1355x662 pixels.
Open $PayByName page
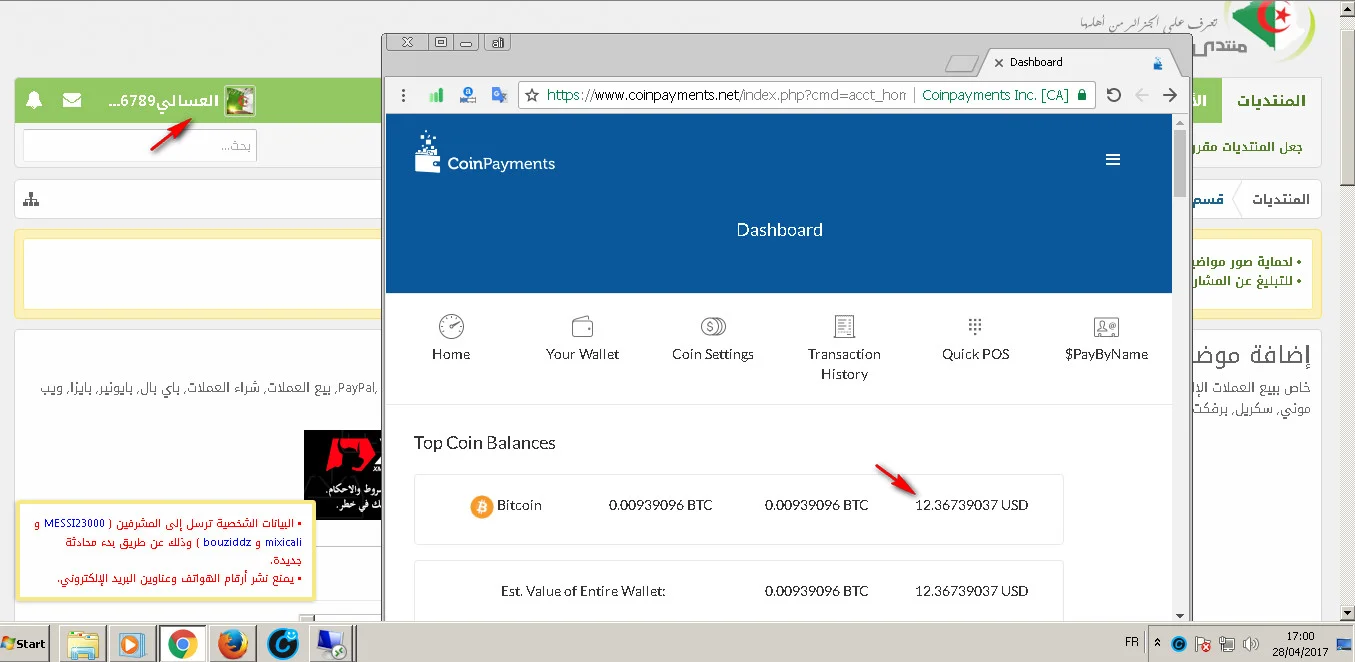(x=1106, y=338)
